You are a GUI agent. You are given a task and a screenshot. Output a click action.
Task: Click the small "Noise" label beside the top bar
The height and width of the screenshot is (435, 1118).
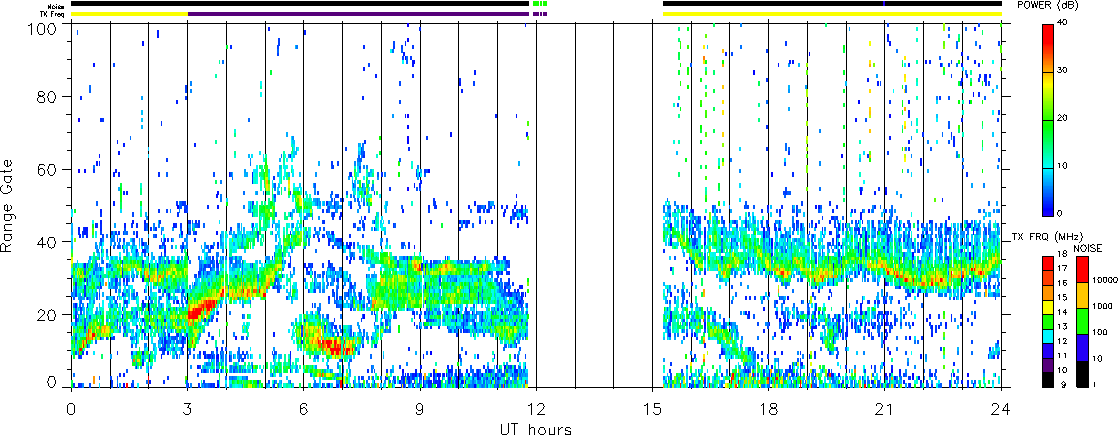58,4
